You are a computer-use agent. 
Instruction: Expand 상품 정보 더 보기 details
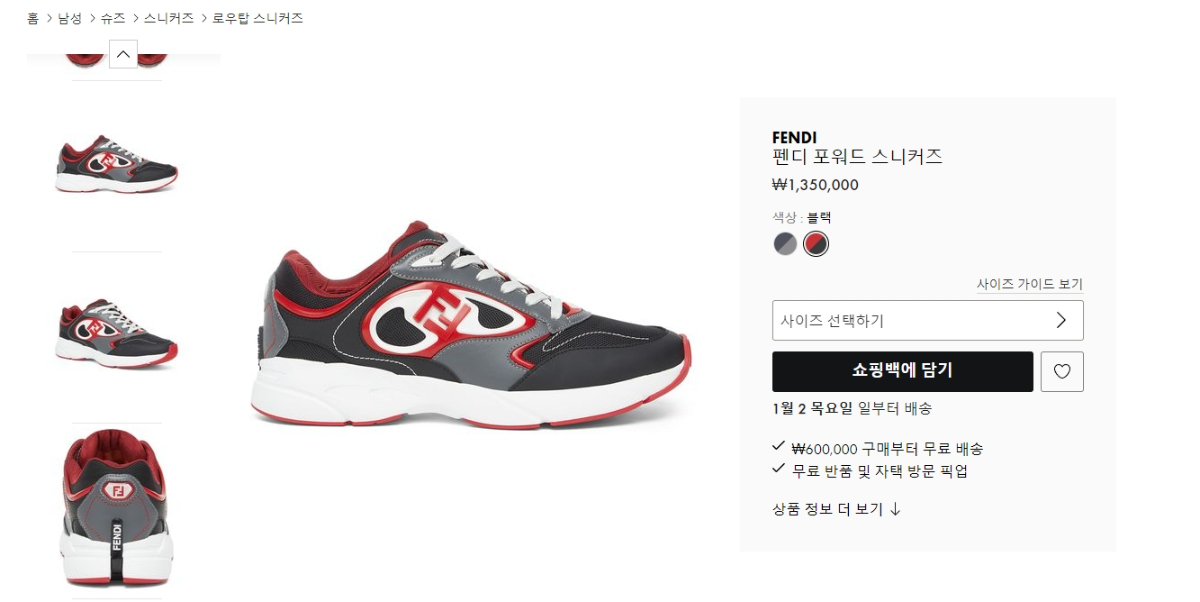pos(837,509)
